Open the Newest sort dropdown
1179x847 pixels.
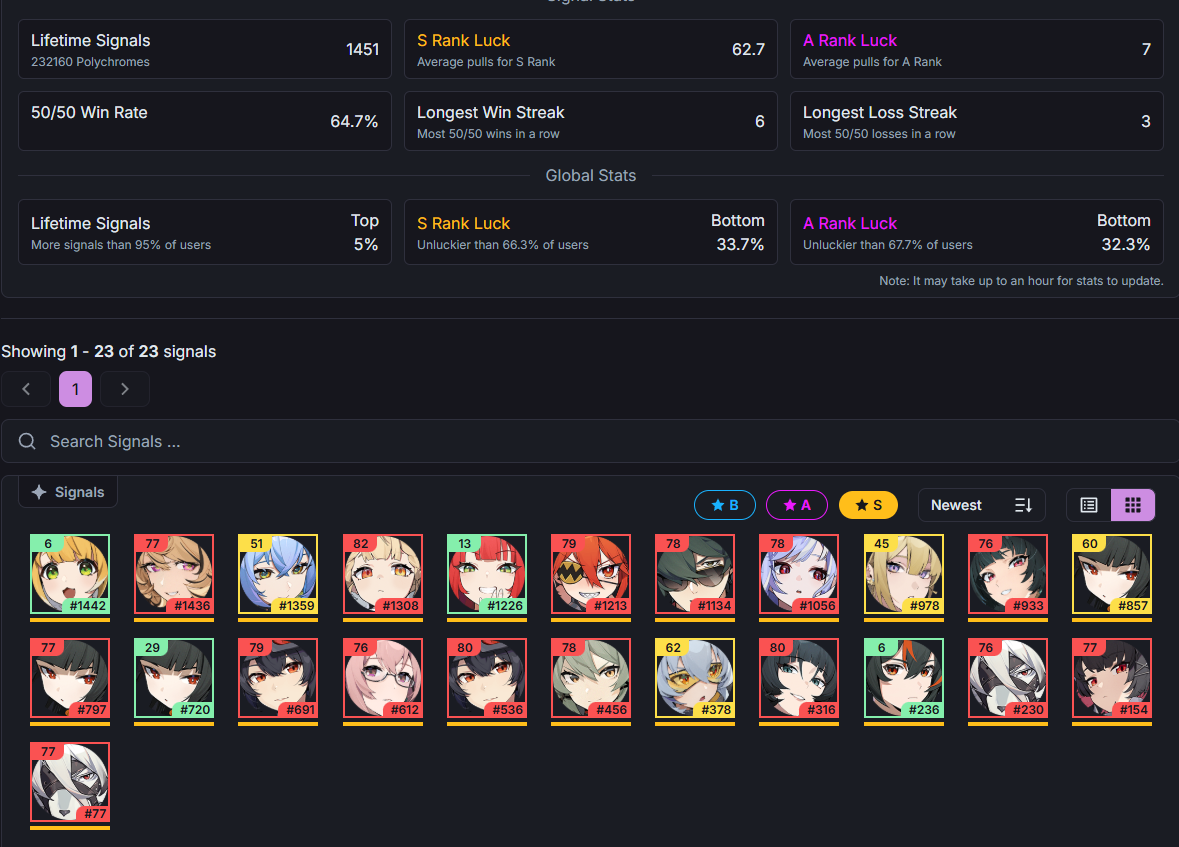pyautogui.click(x=981, y=505)
